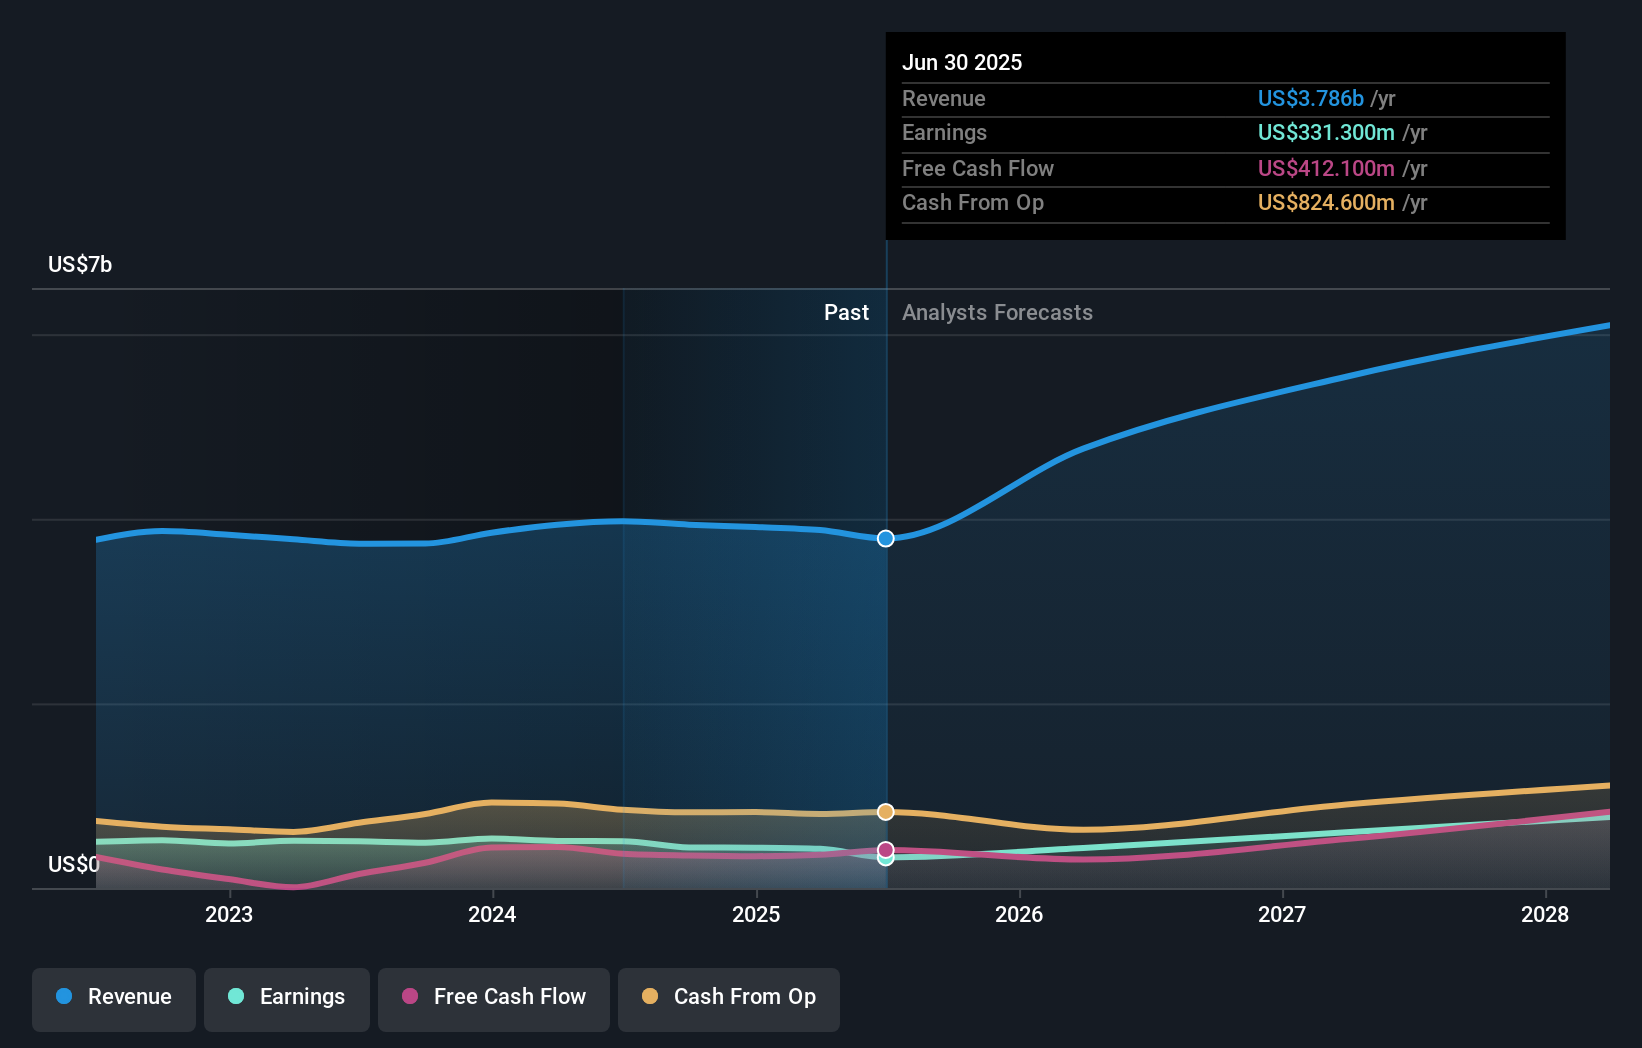Viewport: 1642px width, 1048px height.
Task: Select the blue Revenue data point marker
Action: (885, 538)
